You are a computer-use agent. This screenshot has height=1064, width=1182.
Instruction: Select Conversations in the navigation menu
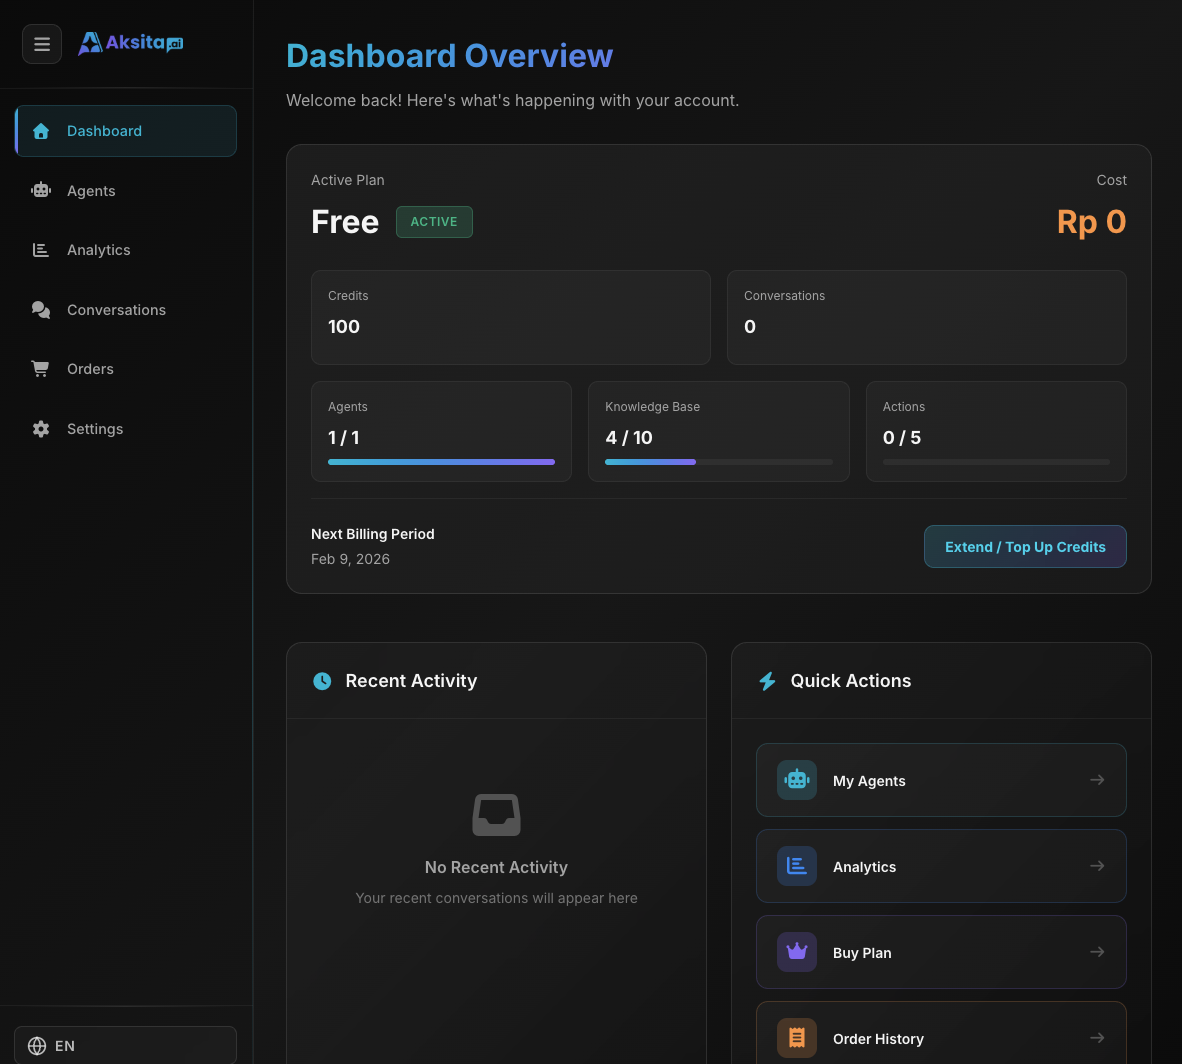click(x=116, y=309)
